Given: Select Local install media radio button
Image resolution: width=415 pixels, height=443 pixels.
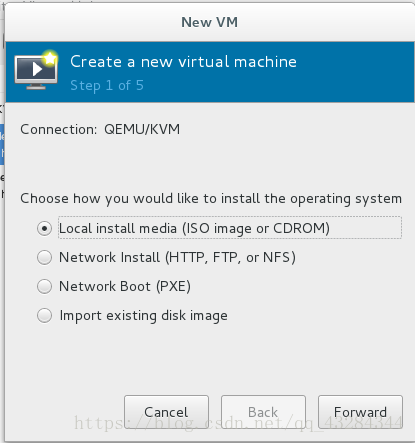Looking at the screenshot, I should [44, 228].
